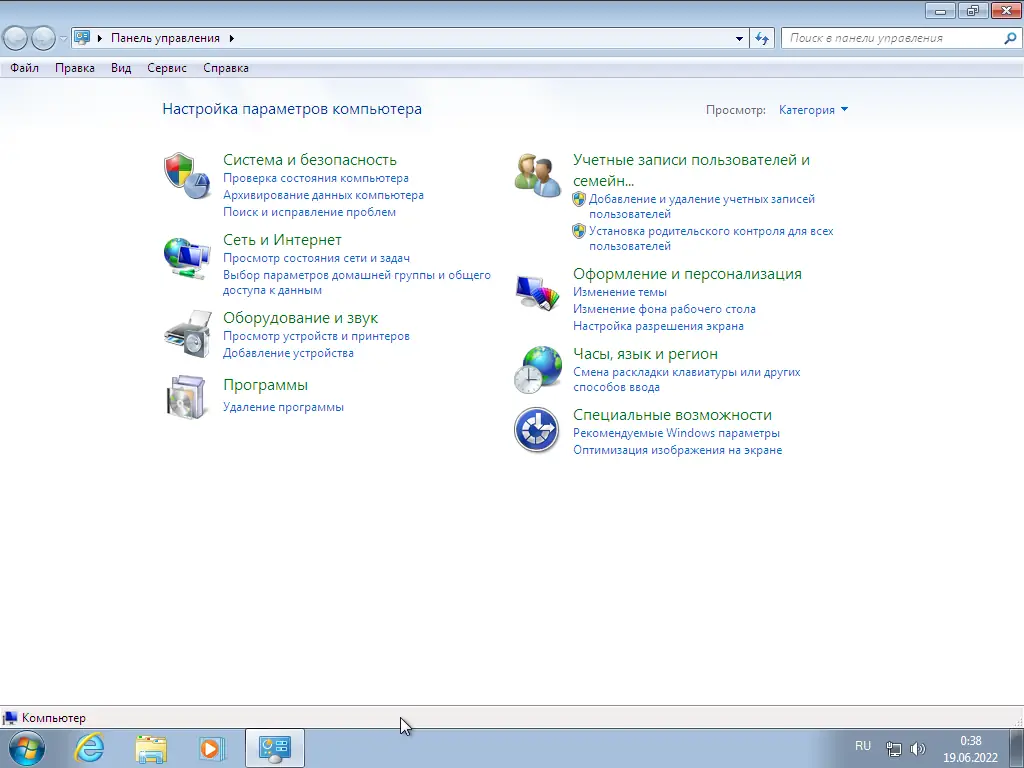The image size is (1024, 768).
Task: Click the RU language indicator
Action: coord(863,746)
